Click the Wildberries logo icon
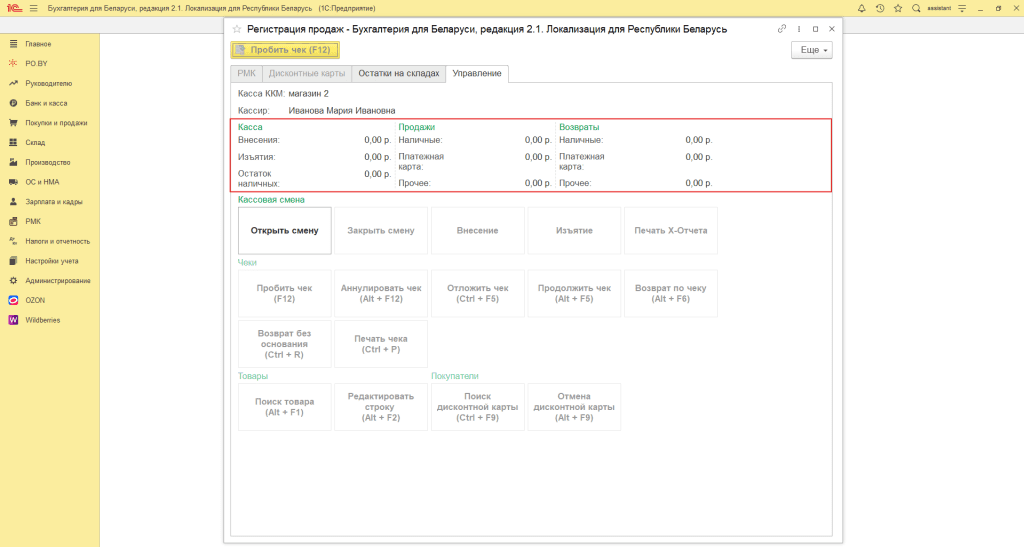 click(13, 320)
